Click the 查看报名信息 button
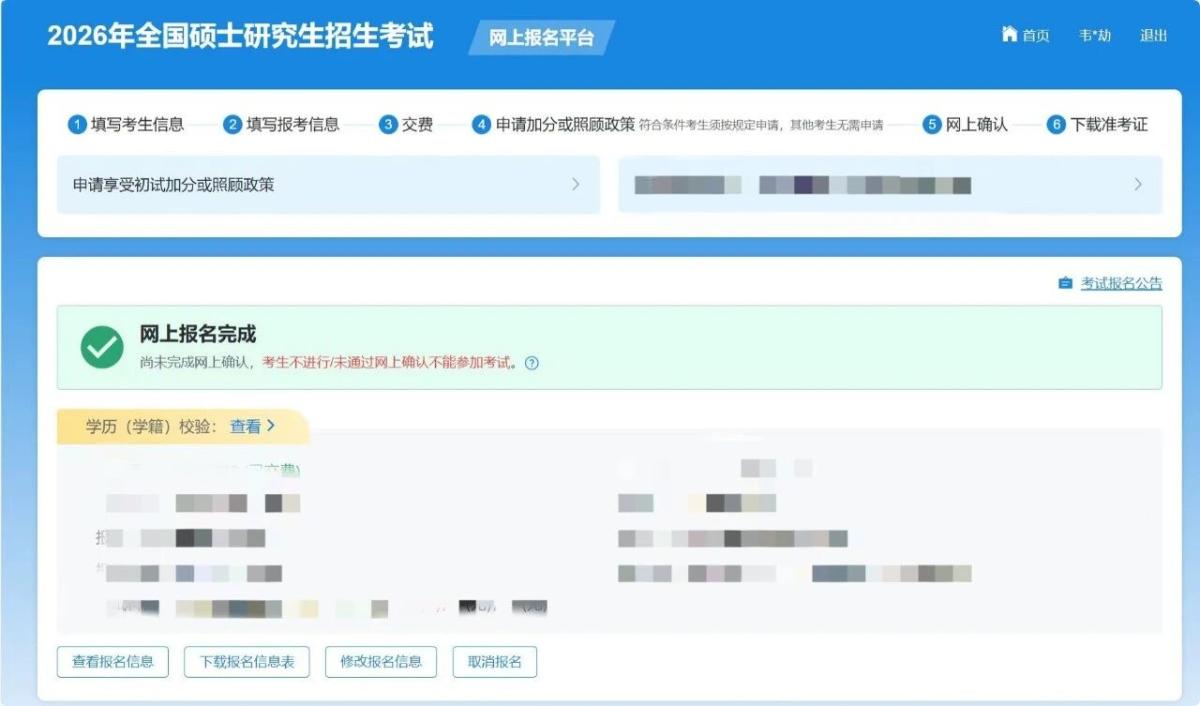The height and width of the screenshot is (706, 1200). point(115,661)
